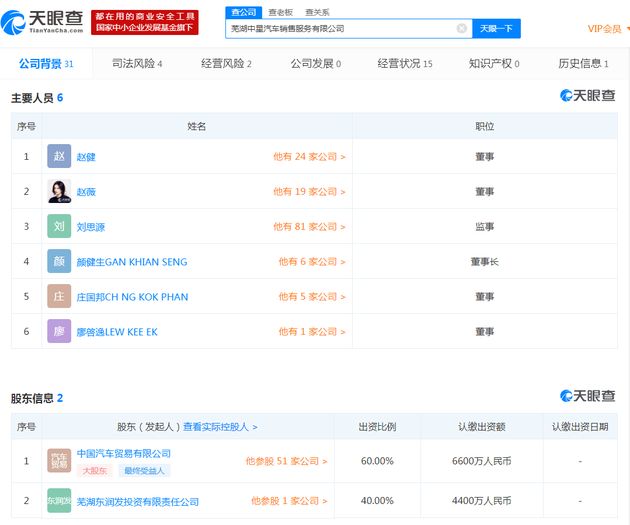Expand 赵健's 24 companies list
Image resolution: width=630 pixels, height=525 pixels.
coord(309,157)
